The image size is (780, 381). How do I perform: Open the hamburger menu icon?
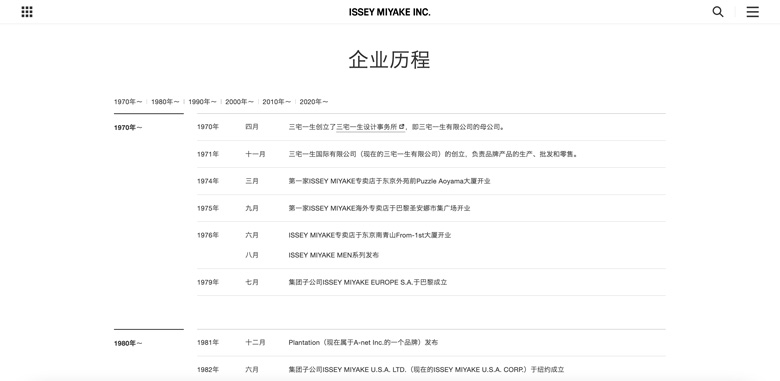(753, 12)
